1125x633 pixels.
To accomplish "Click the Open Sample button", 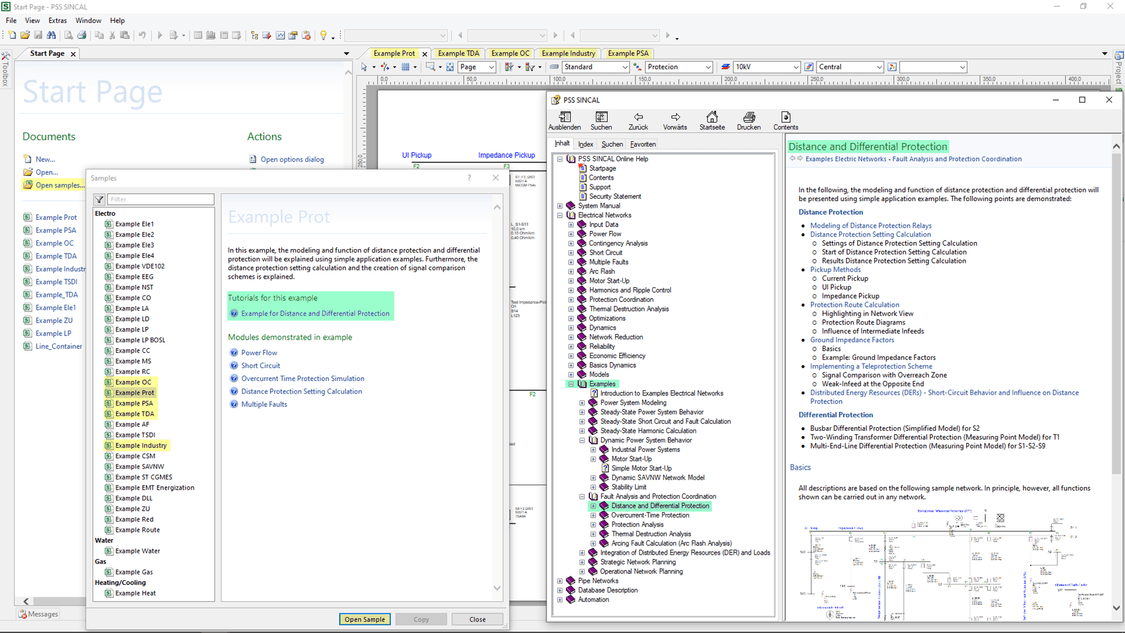I will [364, 619].
